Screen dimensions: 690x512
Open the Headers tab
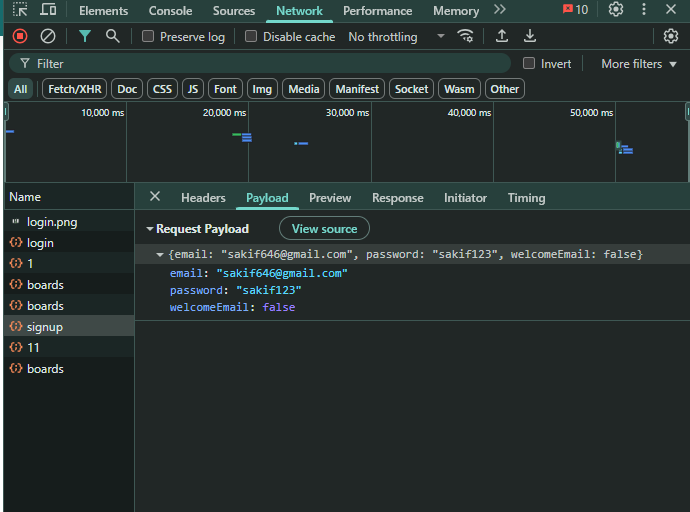[x=203, y=198]
